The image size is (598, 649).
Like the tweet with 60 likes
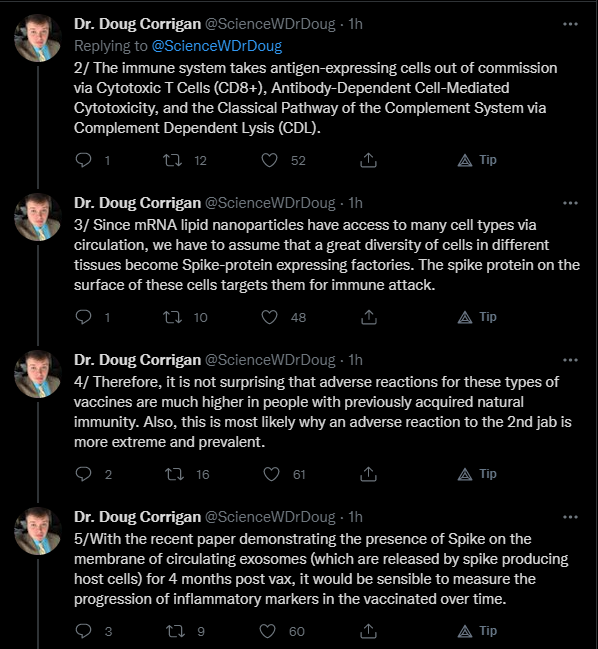tap(267, 631)
